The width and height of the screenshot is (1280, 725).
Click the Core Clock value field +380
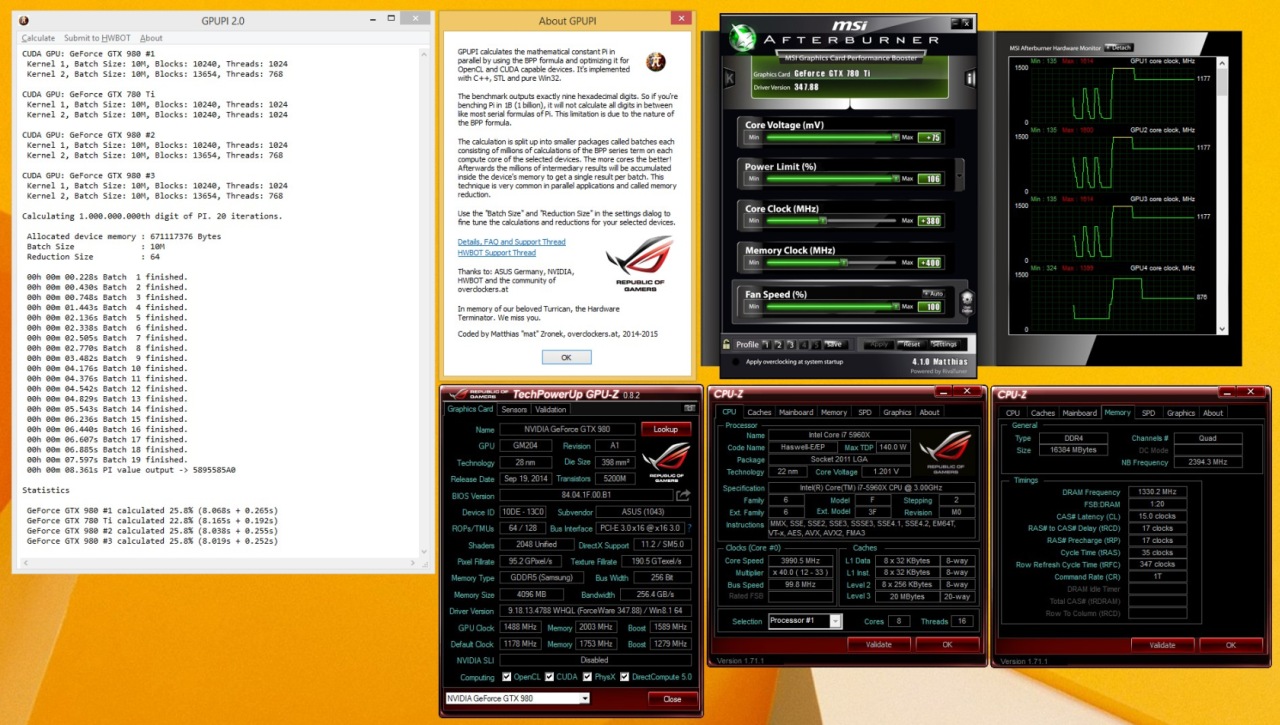coord(930,220)
